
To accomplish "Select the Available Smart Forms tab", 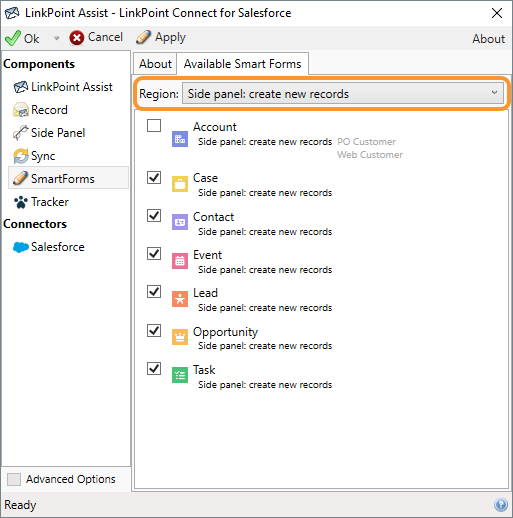I will pyautogui.click(x=242, y=64).
